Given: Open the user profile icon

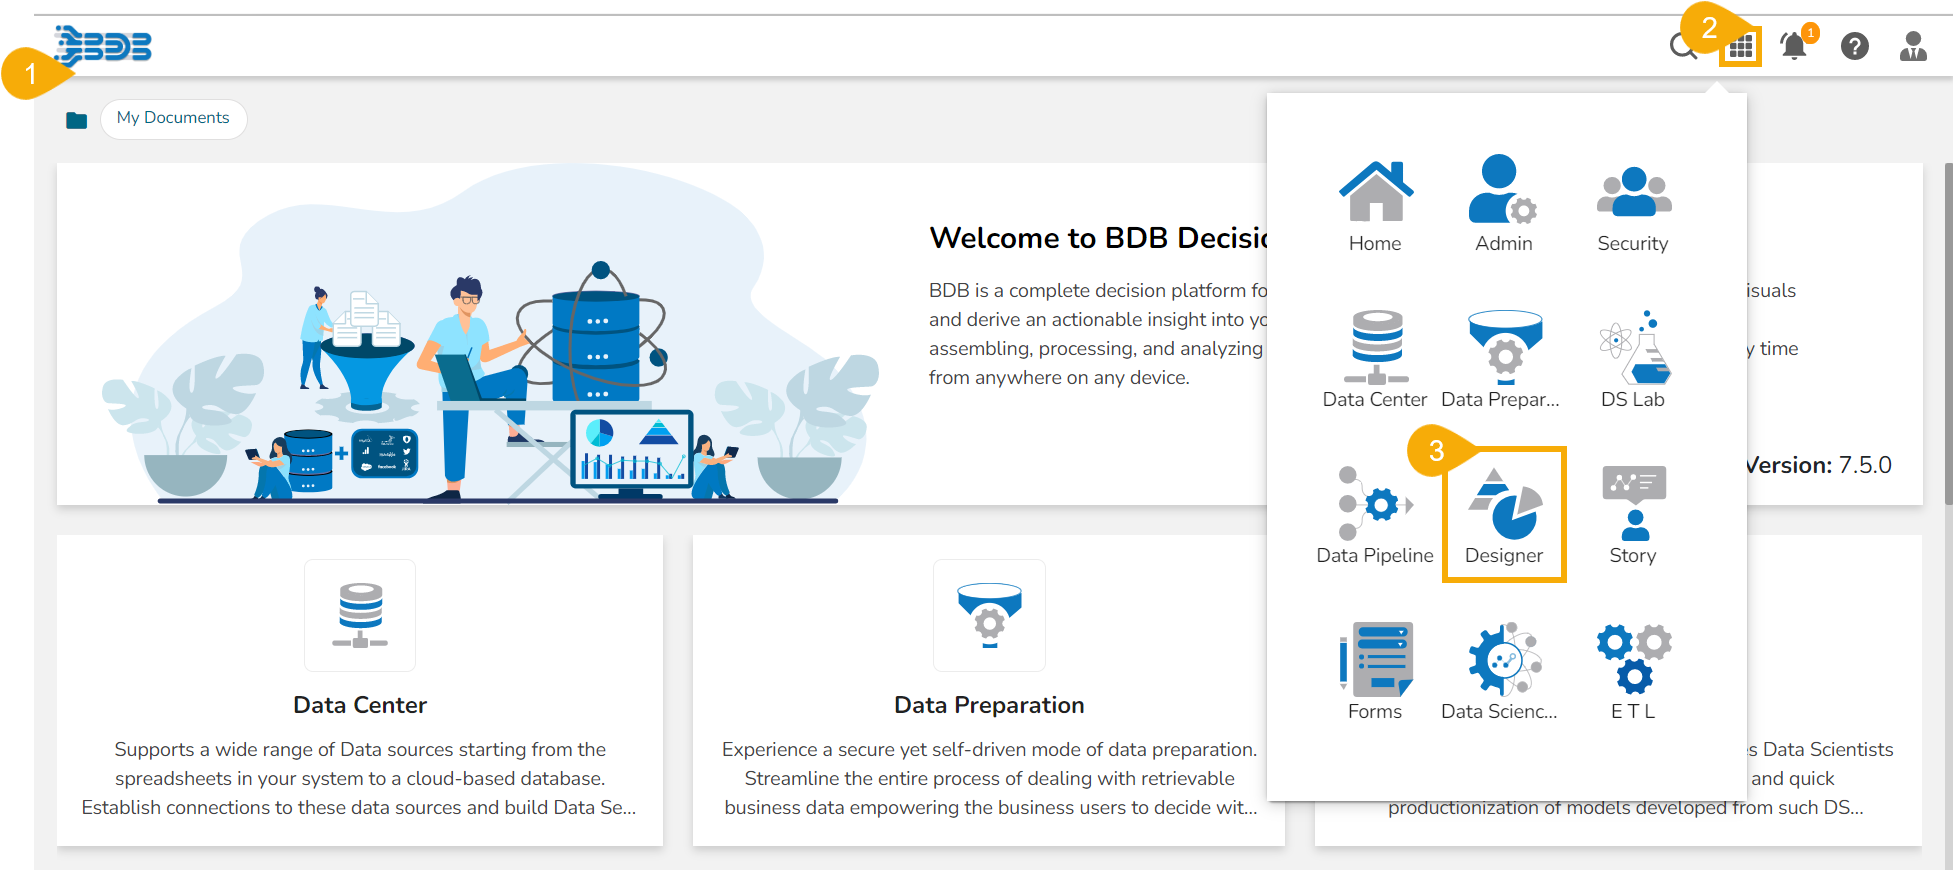Looking at the screenshot, I should tap(1913, 46).
